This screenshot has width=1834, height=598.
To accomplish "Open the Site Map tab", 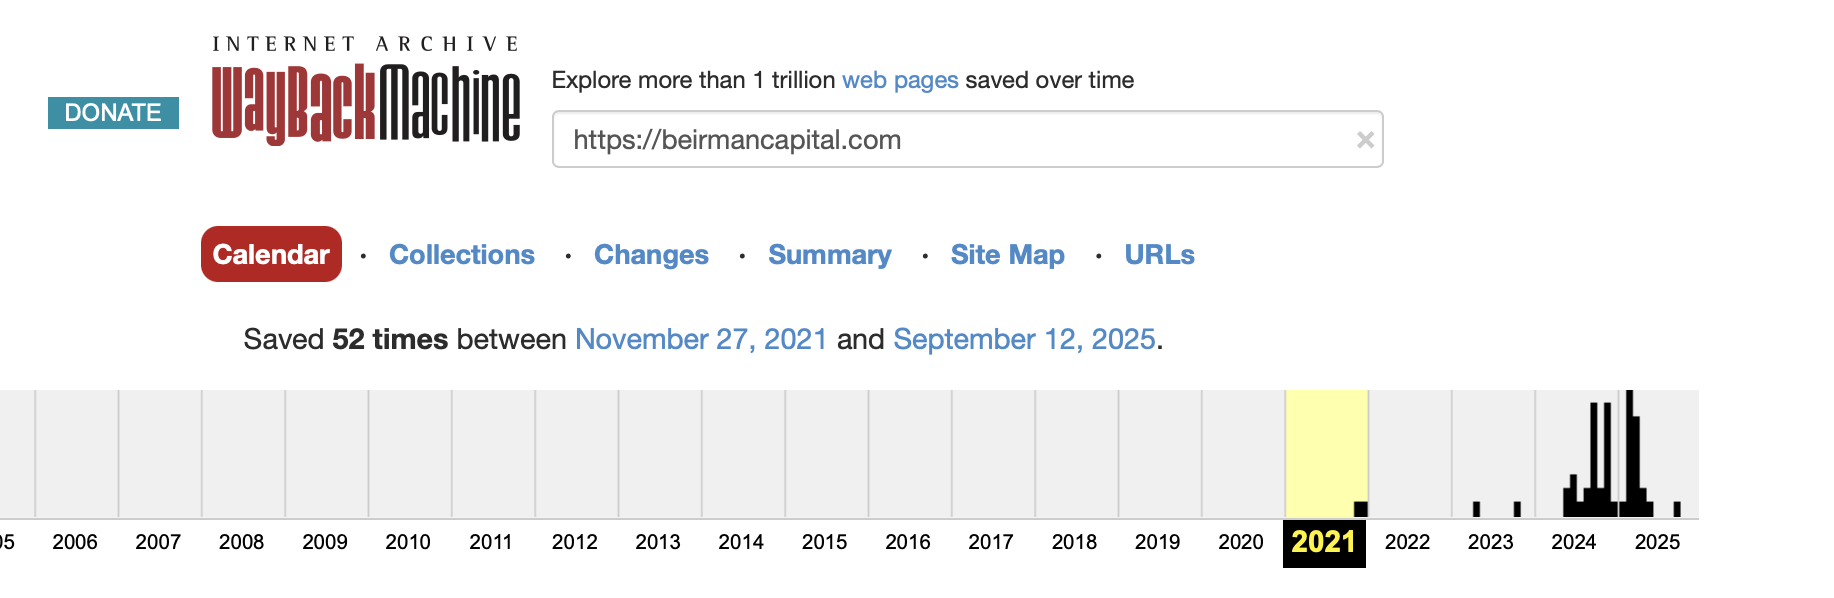I will [1008, 255].
